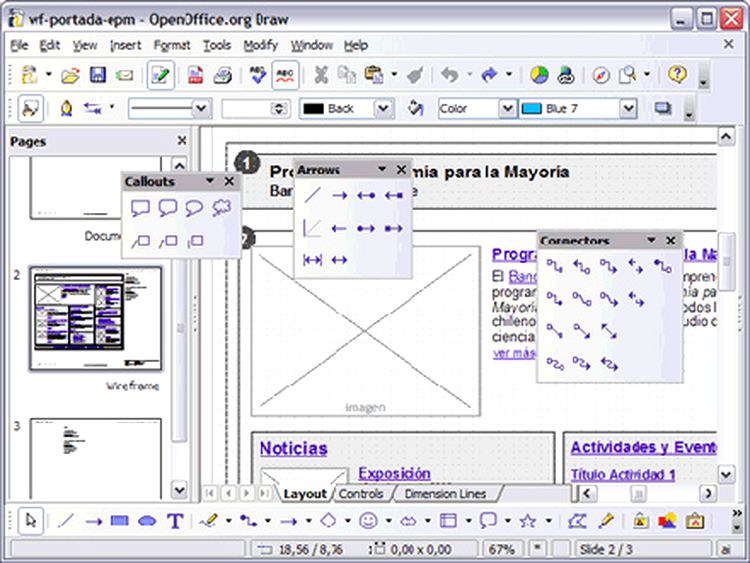Click the ver más link
750x563 pixels.
click(514, 353)
